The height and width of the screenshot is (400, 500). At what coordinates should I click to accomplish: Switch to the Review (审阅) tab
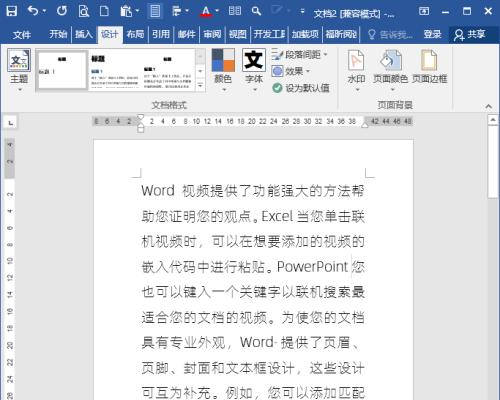pos(212,34)
